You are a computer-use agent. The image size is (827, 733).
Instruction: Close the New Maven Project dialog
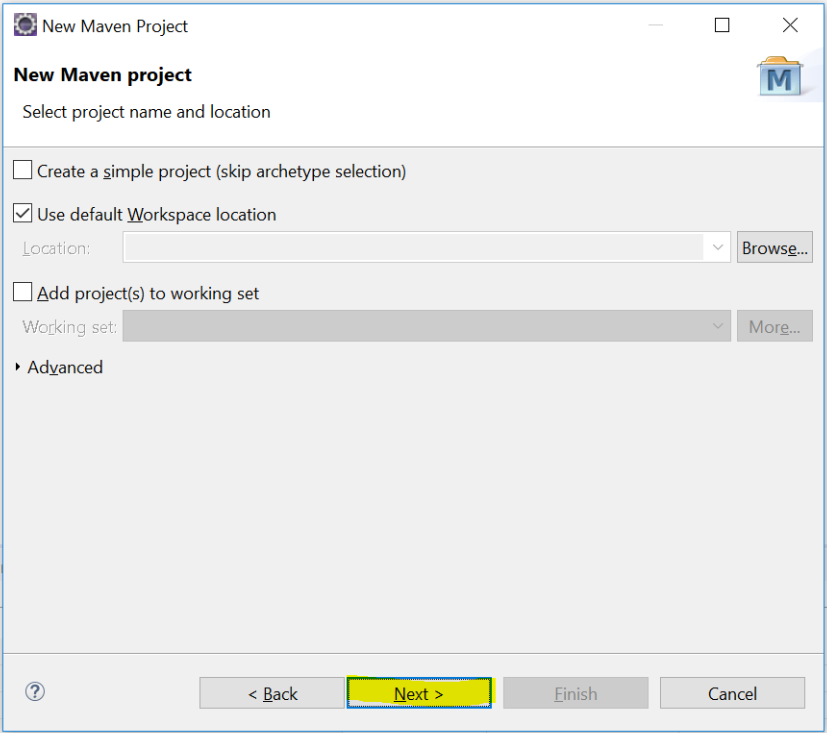(x=790, y=24)
